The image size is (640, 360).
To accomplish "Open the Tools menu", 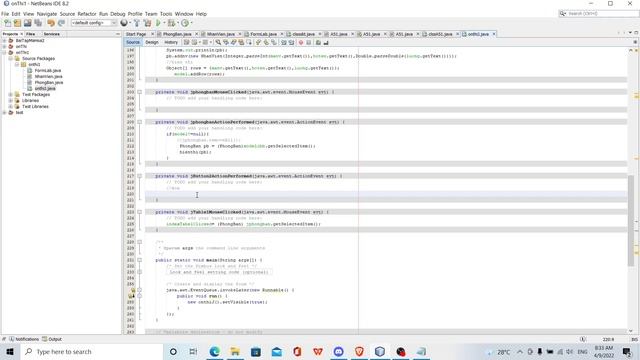I will pos(166,14).
